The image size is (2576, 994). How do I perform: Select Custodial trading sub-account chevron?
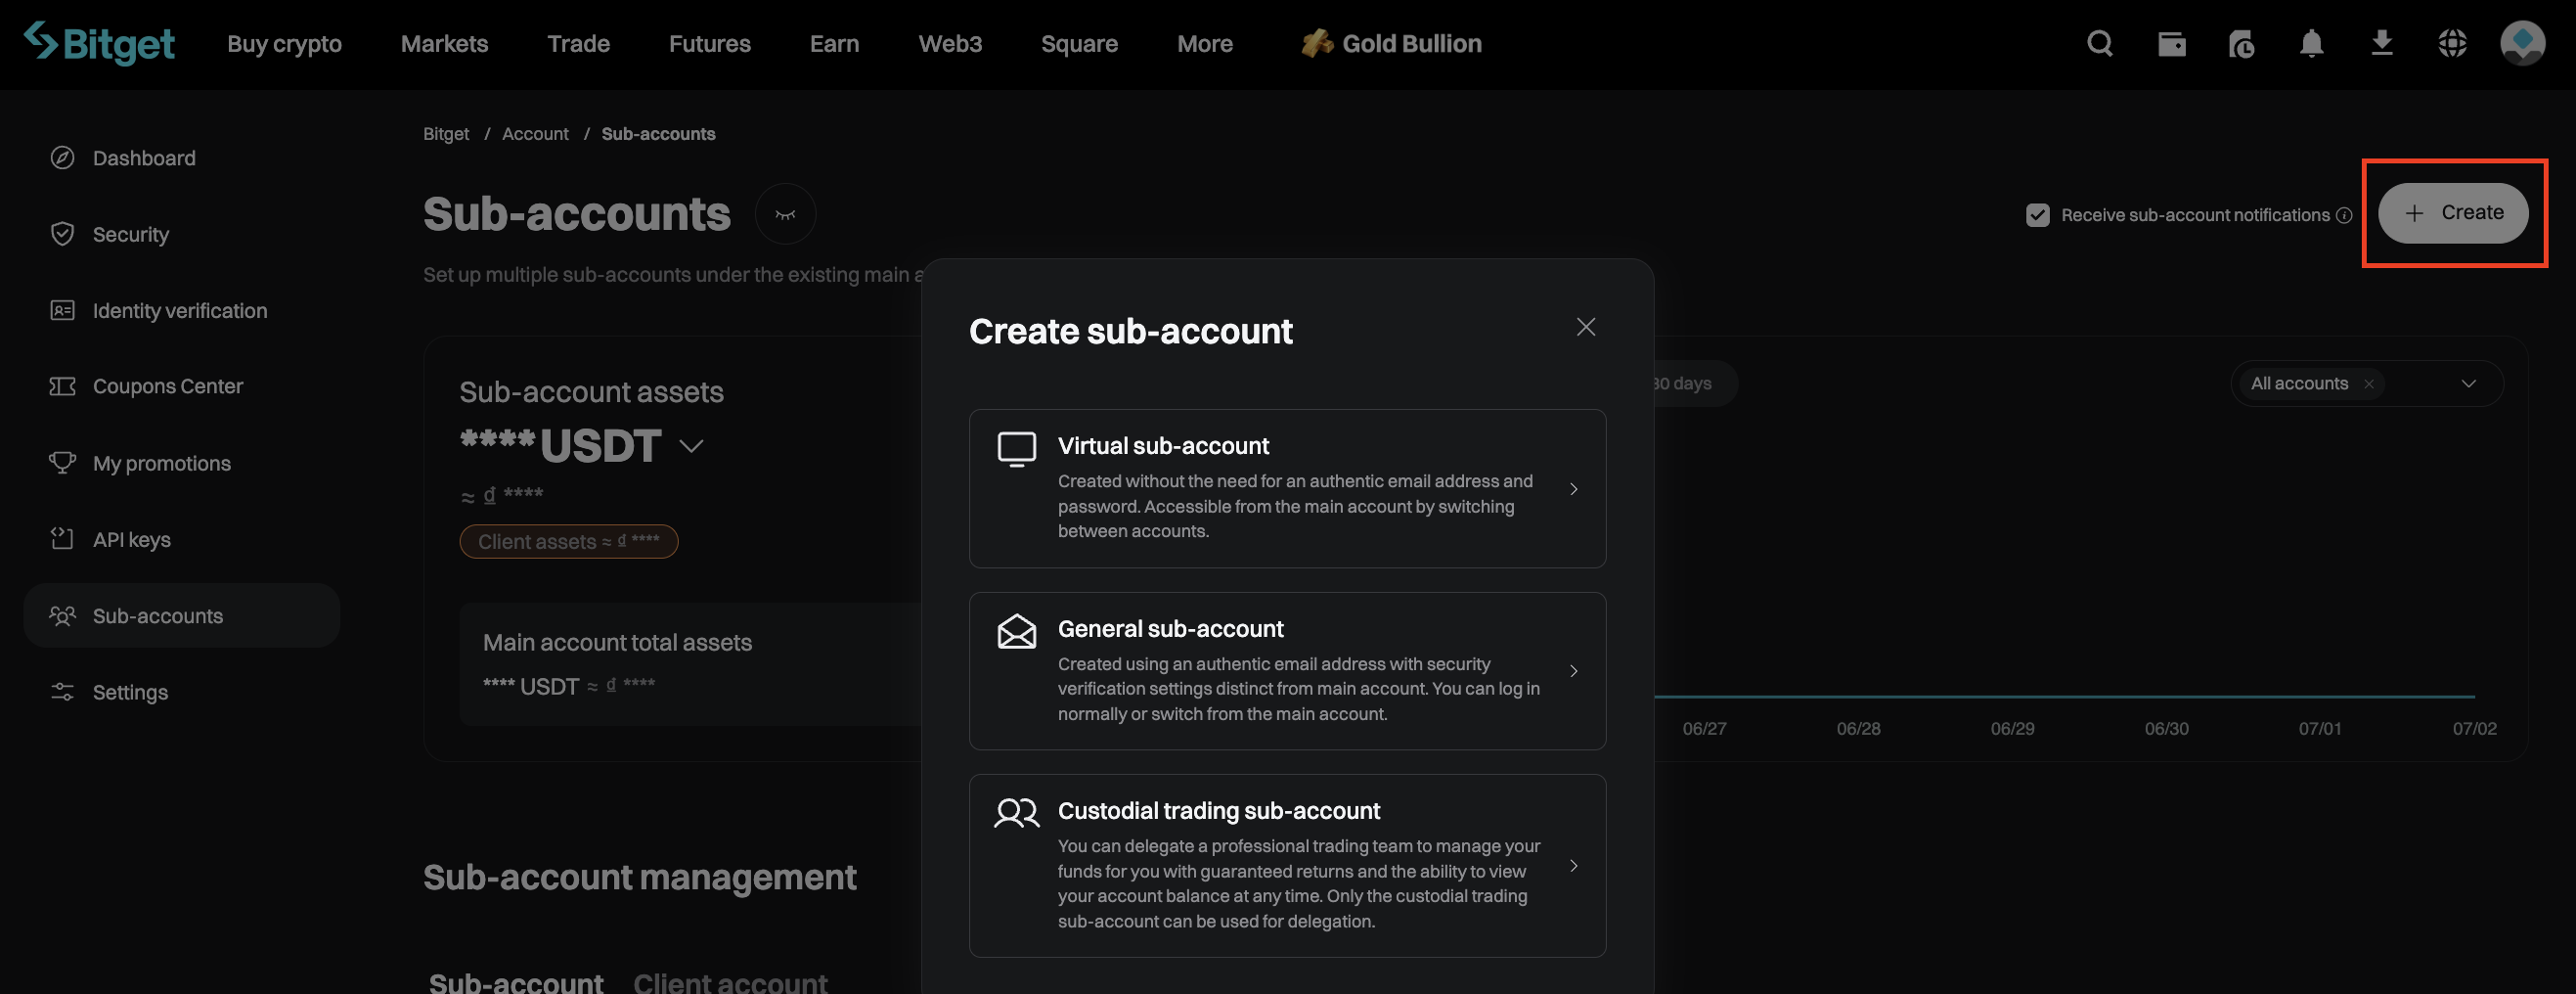[1573, 866]
